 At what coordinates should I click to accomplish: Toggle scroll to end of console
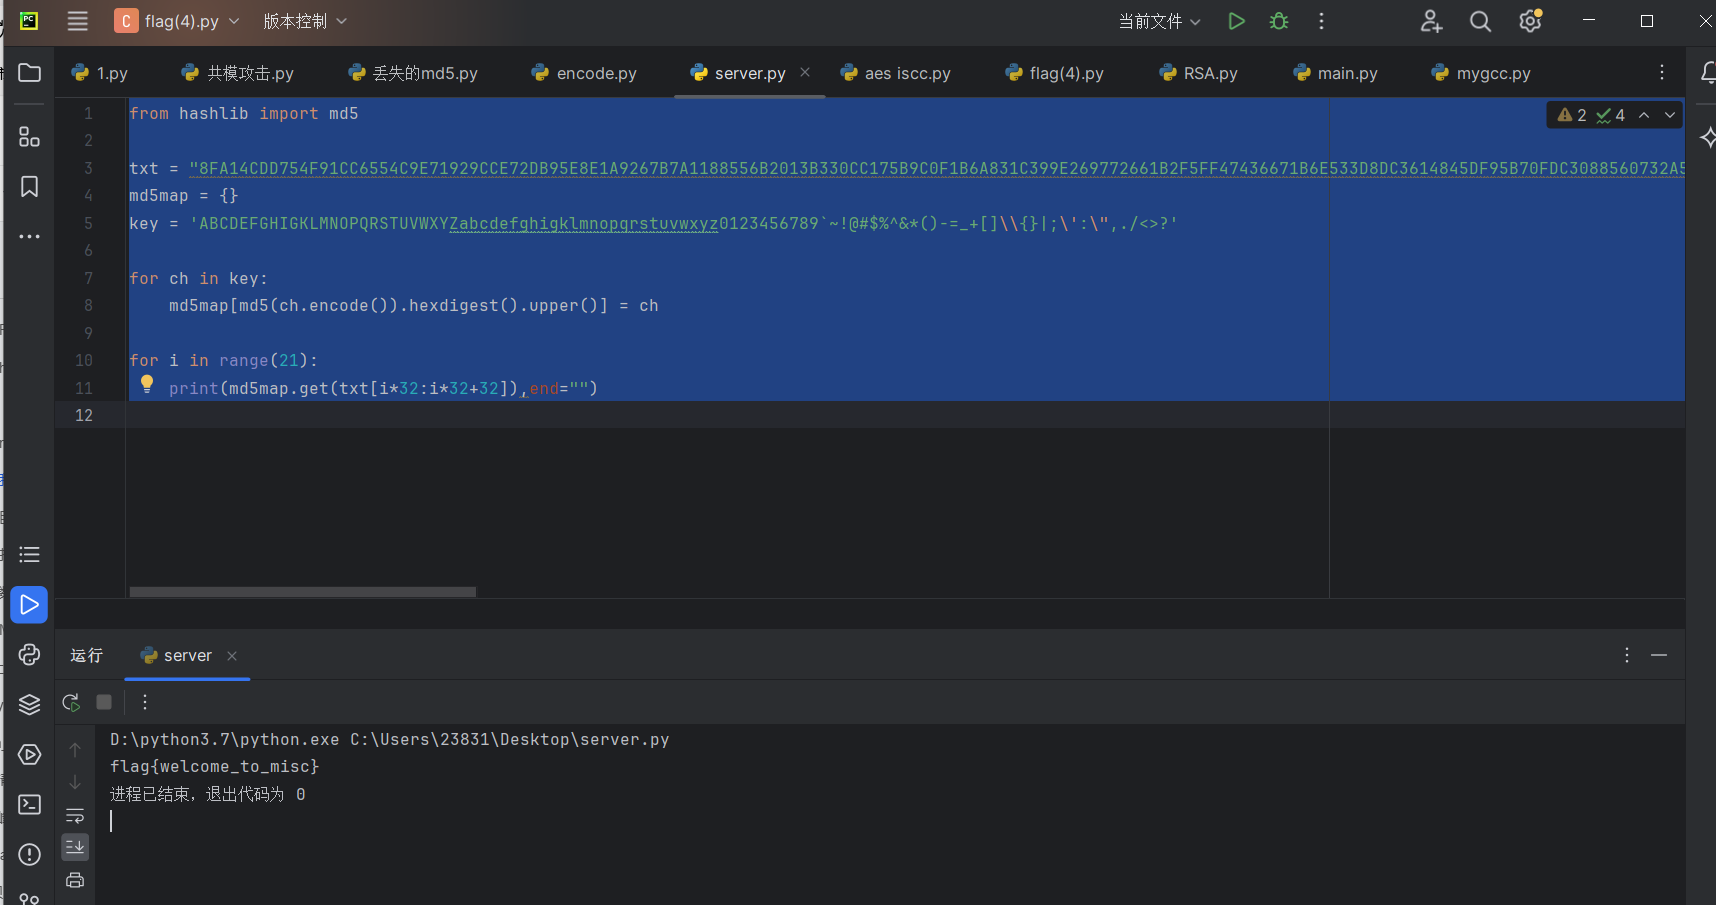pyautogui.click(x=75, y=847)
